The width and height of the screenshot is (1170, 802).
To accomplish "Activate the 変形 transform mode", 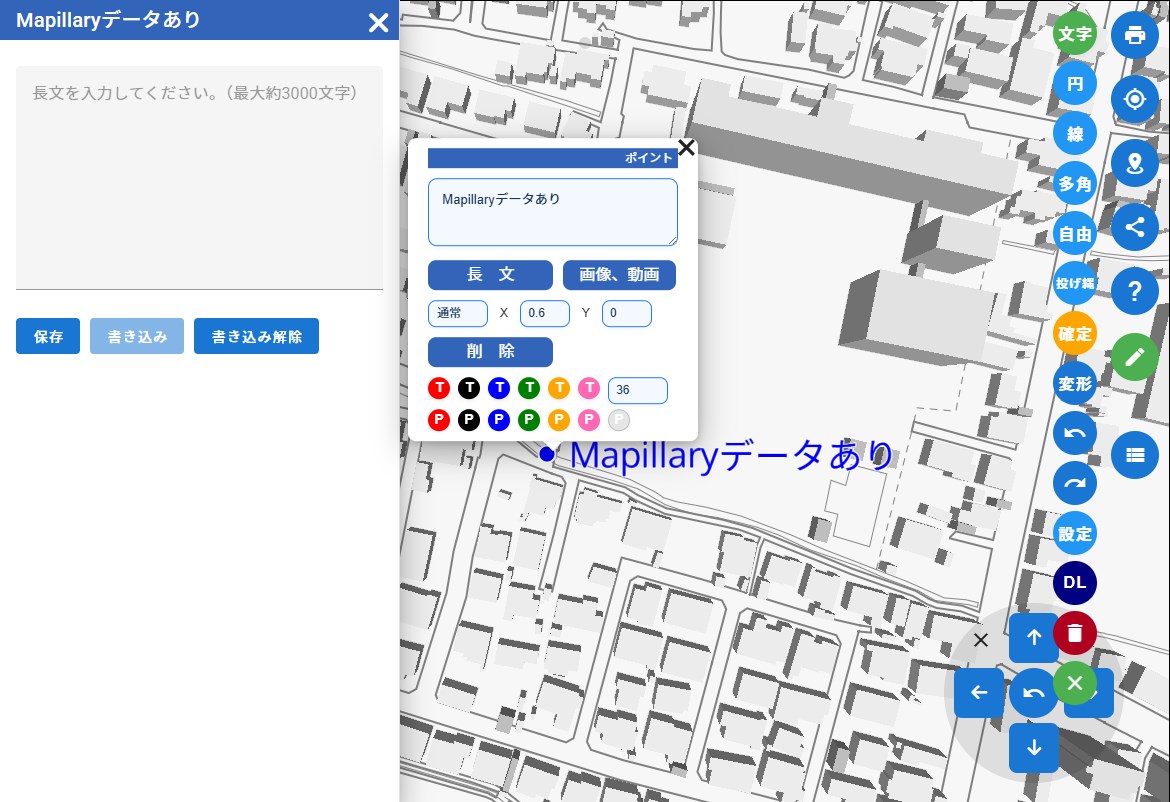I will 1075,384.
